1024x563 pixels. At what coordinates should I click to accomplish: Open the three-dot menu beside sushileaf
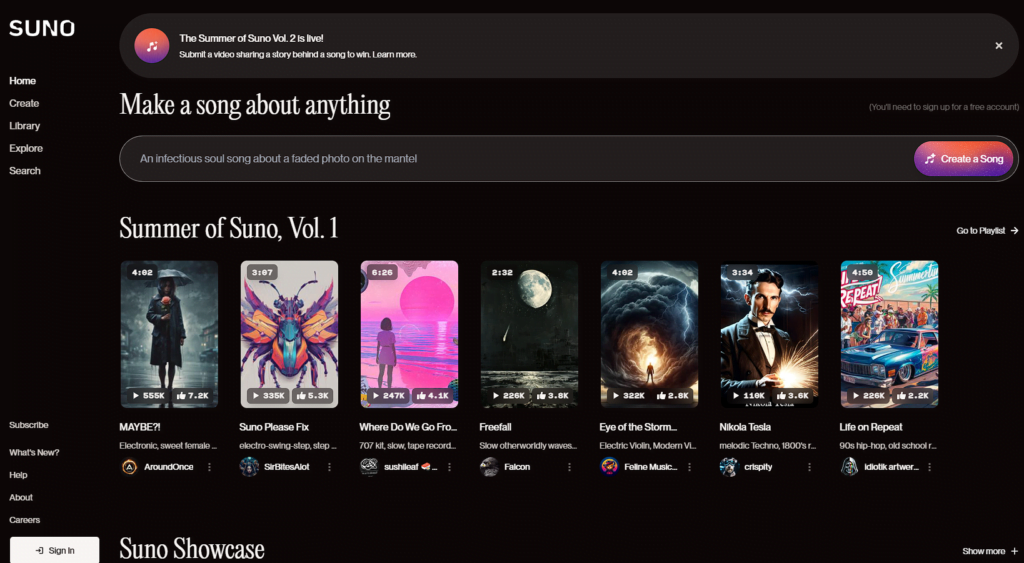[x=449, y=467]
